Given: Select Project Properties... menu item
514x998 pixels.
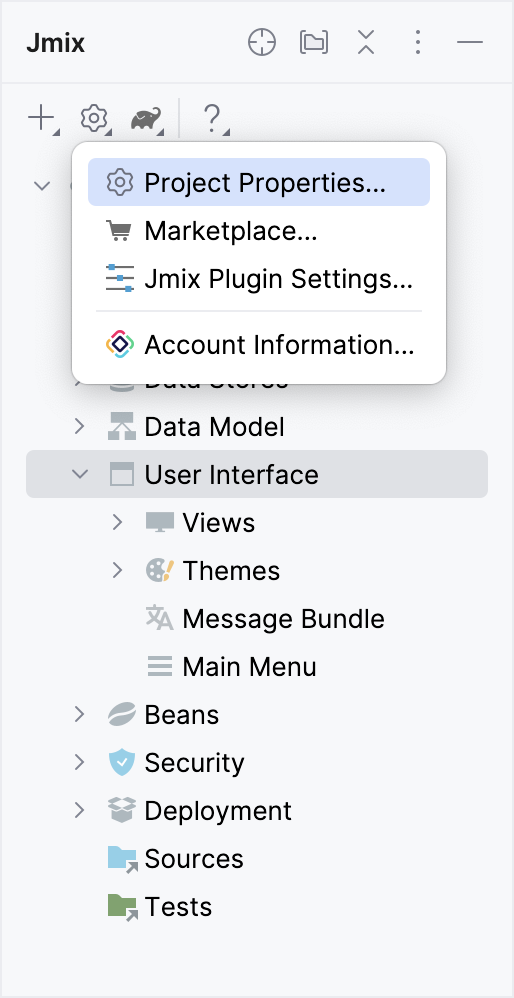Looking at the screenshot, I should point(259,182).
